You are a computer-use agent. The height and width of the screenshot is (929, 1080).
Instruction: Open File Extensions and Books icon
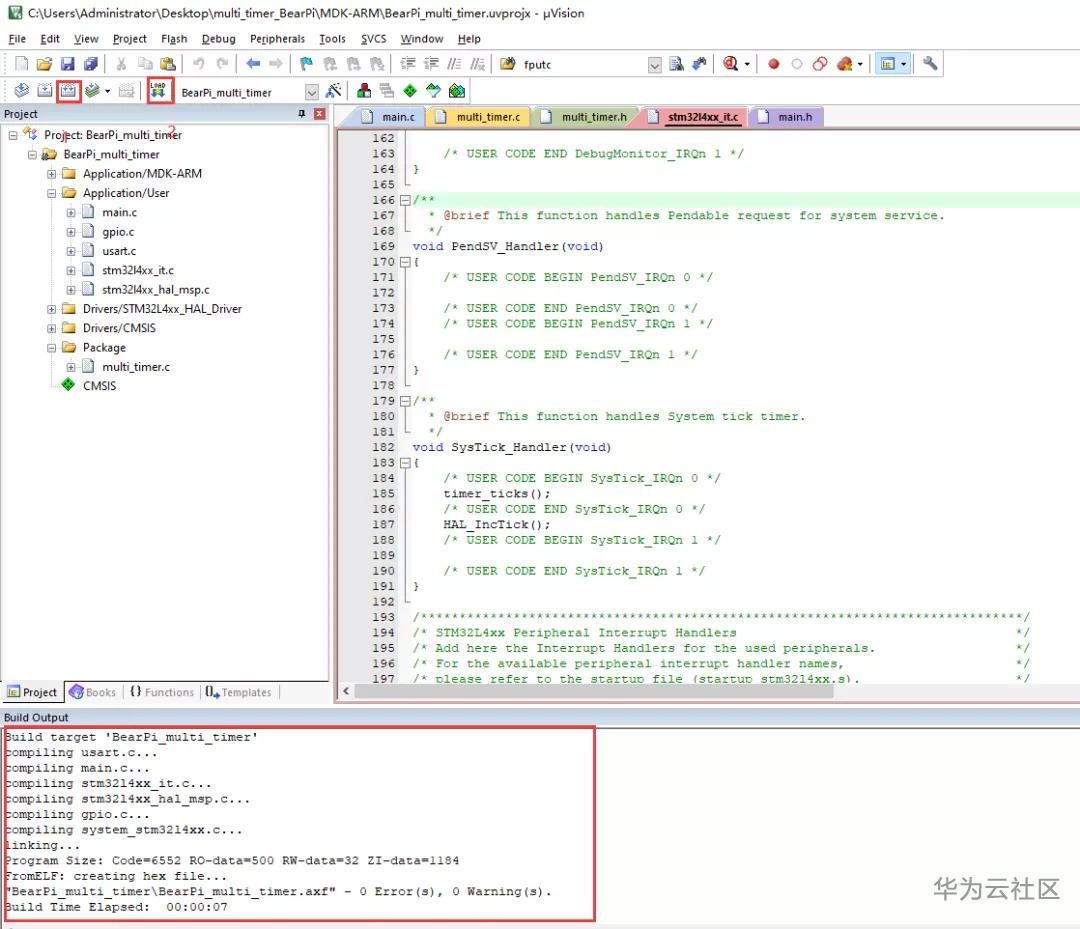pyautogui.click(x=364, y=91)
